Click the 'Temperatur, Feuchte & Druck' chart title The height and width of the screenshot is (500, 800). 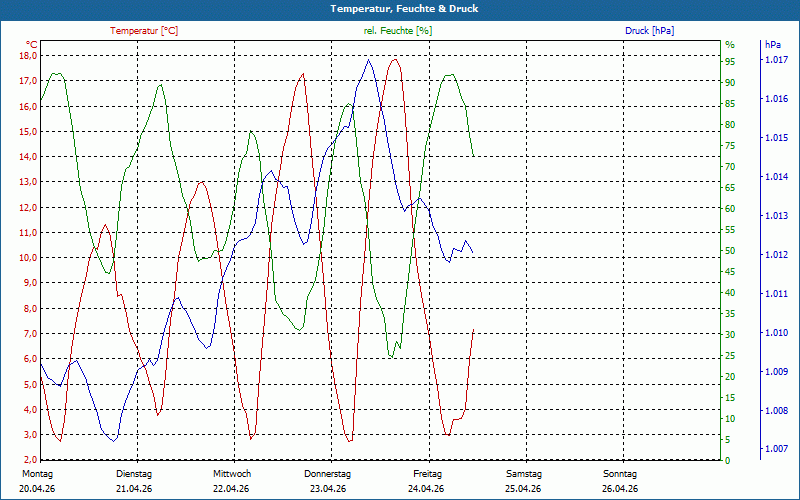(404, 9)
